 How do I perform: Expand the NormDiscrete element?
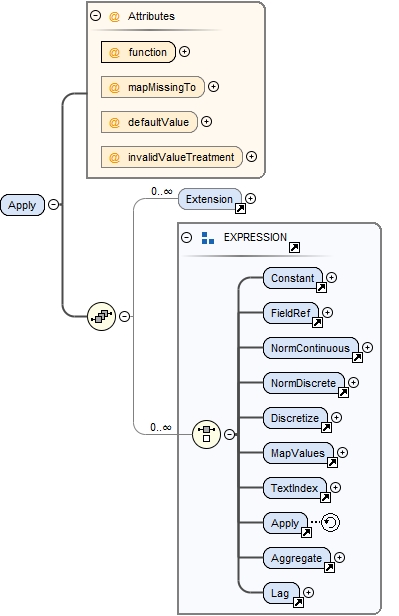click(x=353, y=382)
